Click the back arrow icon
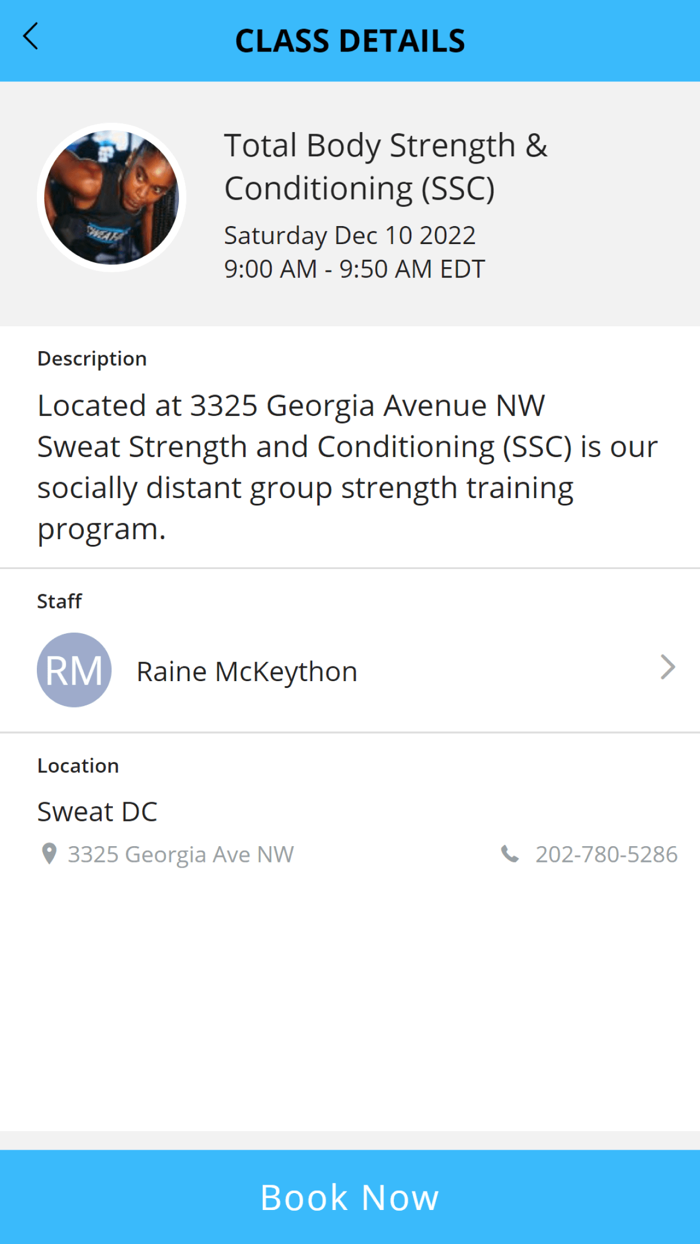The width and height of the screenshot is (700, 1244). [x=29, y=36]
